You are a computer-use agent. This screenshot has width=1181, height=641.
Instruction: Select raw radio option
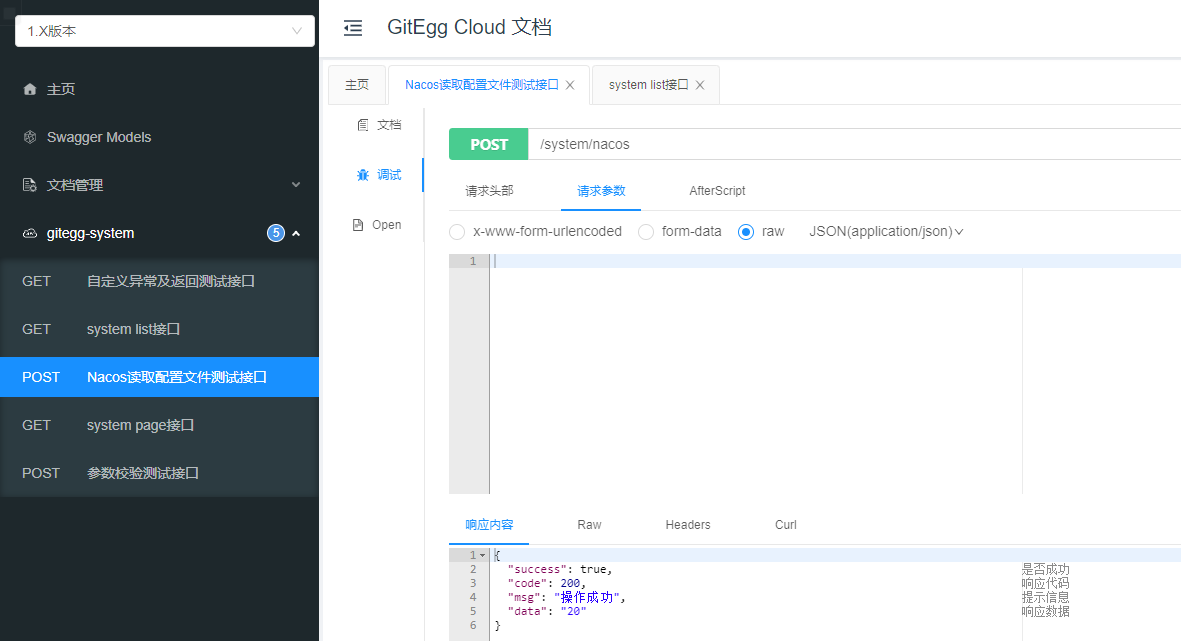pyautogui.click(x=746, y=232)
